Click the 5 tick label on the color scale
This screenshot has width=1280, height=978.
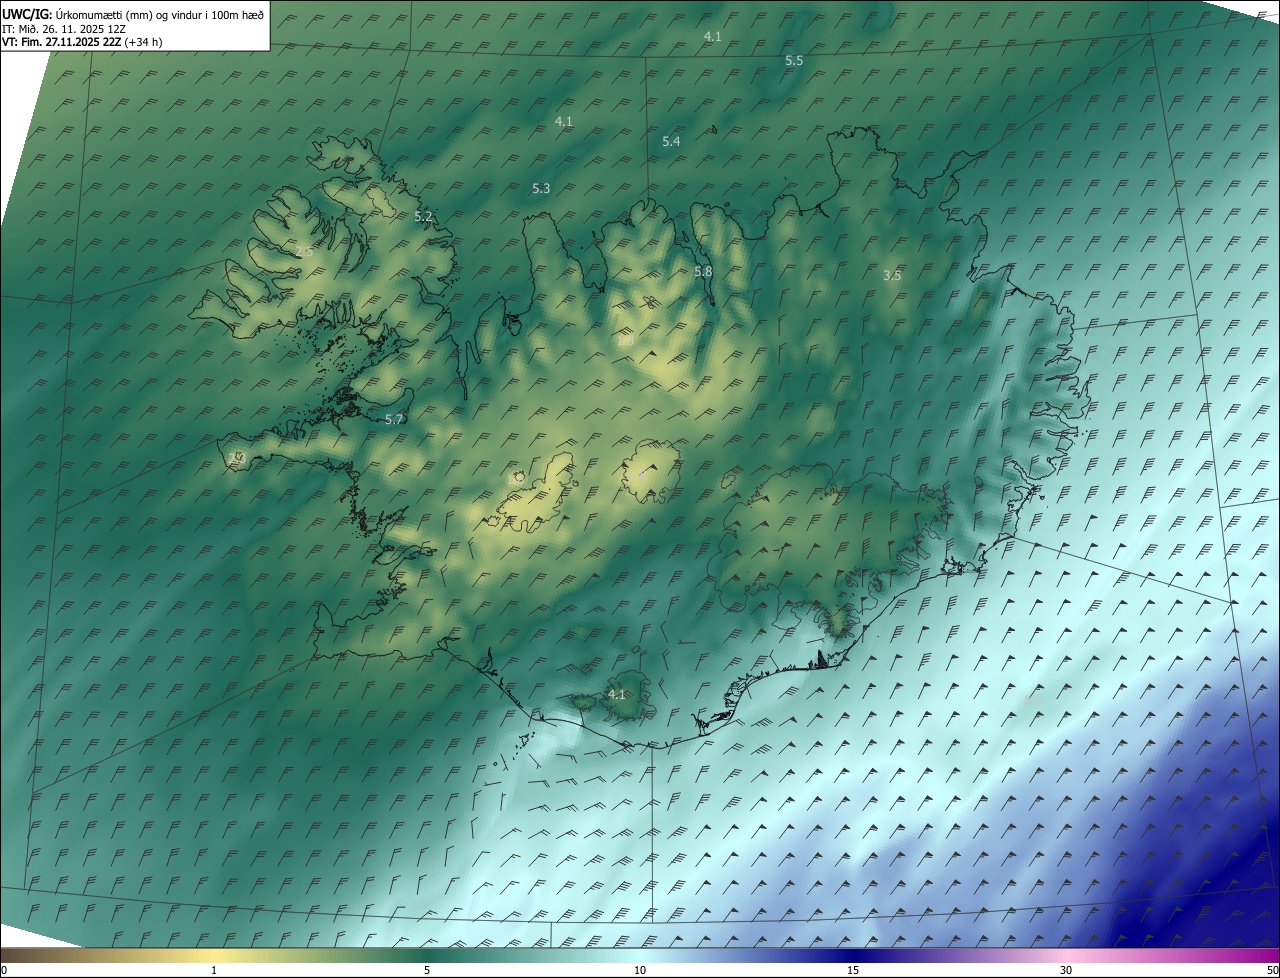pyautogui.click(x=427, y=970)
